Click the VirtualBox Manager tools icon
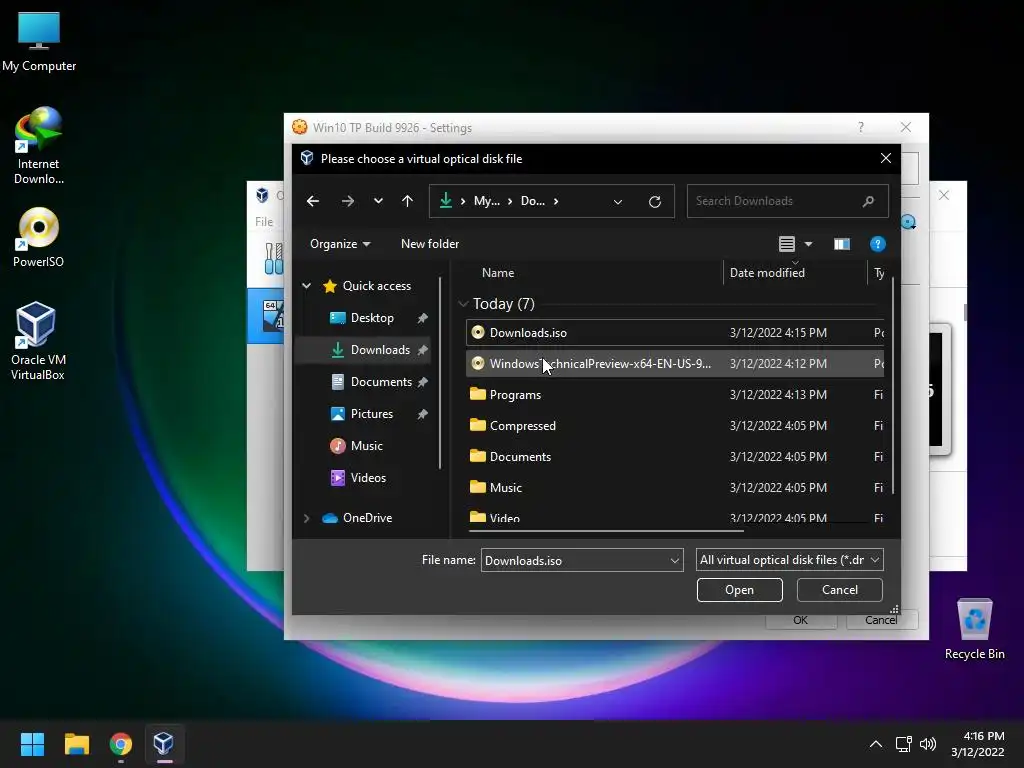 tap(274, 259)
